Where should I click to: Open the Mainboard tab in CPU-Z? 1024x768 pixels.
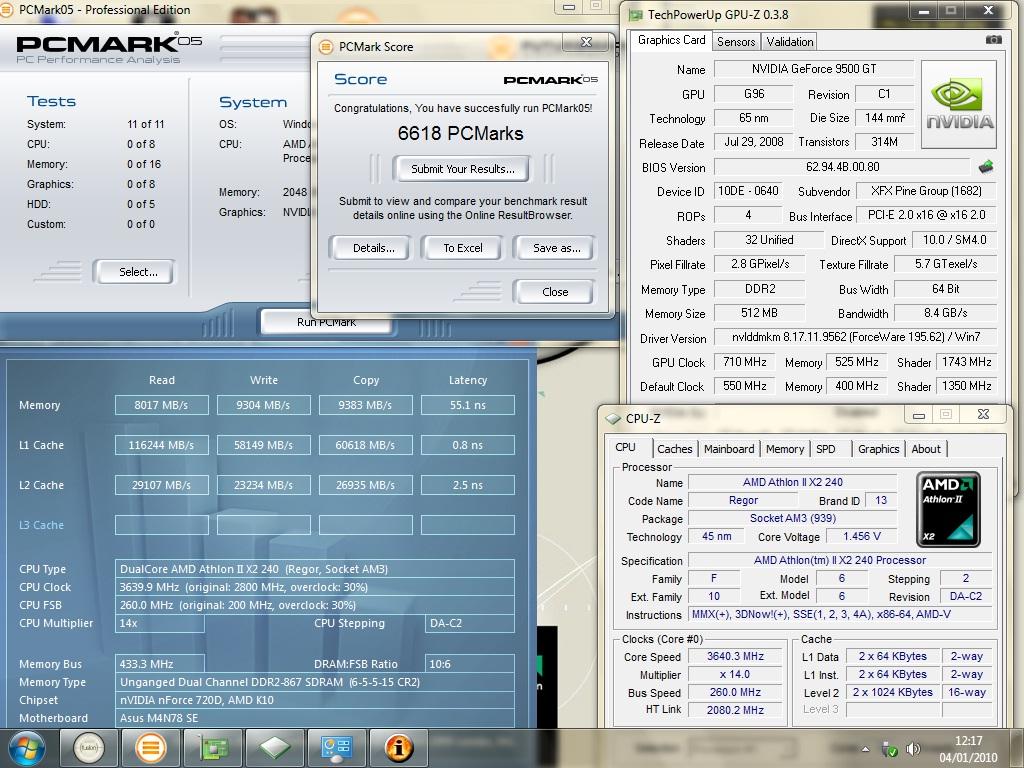click(729, 449)
